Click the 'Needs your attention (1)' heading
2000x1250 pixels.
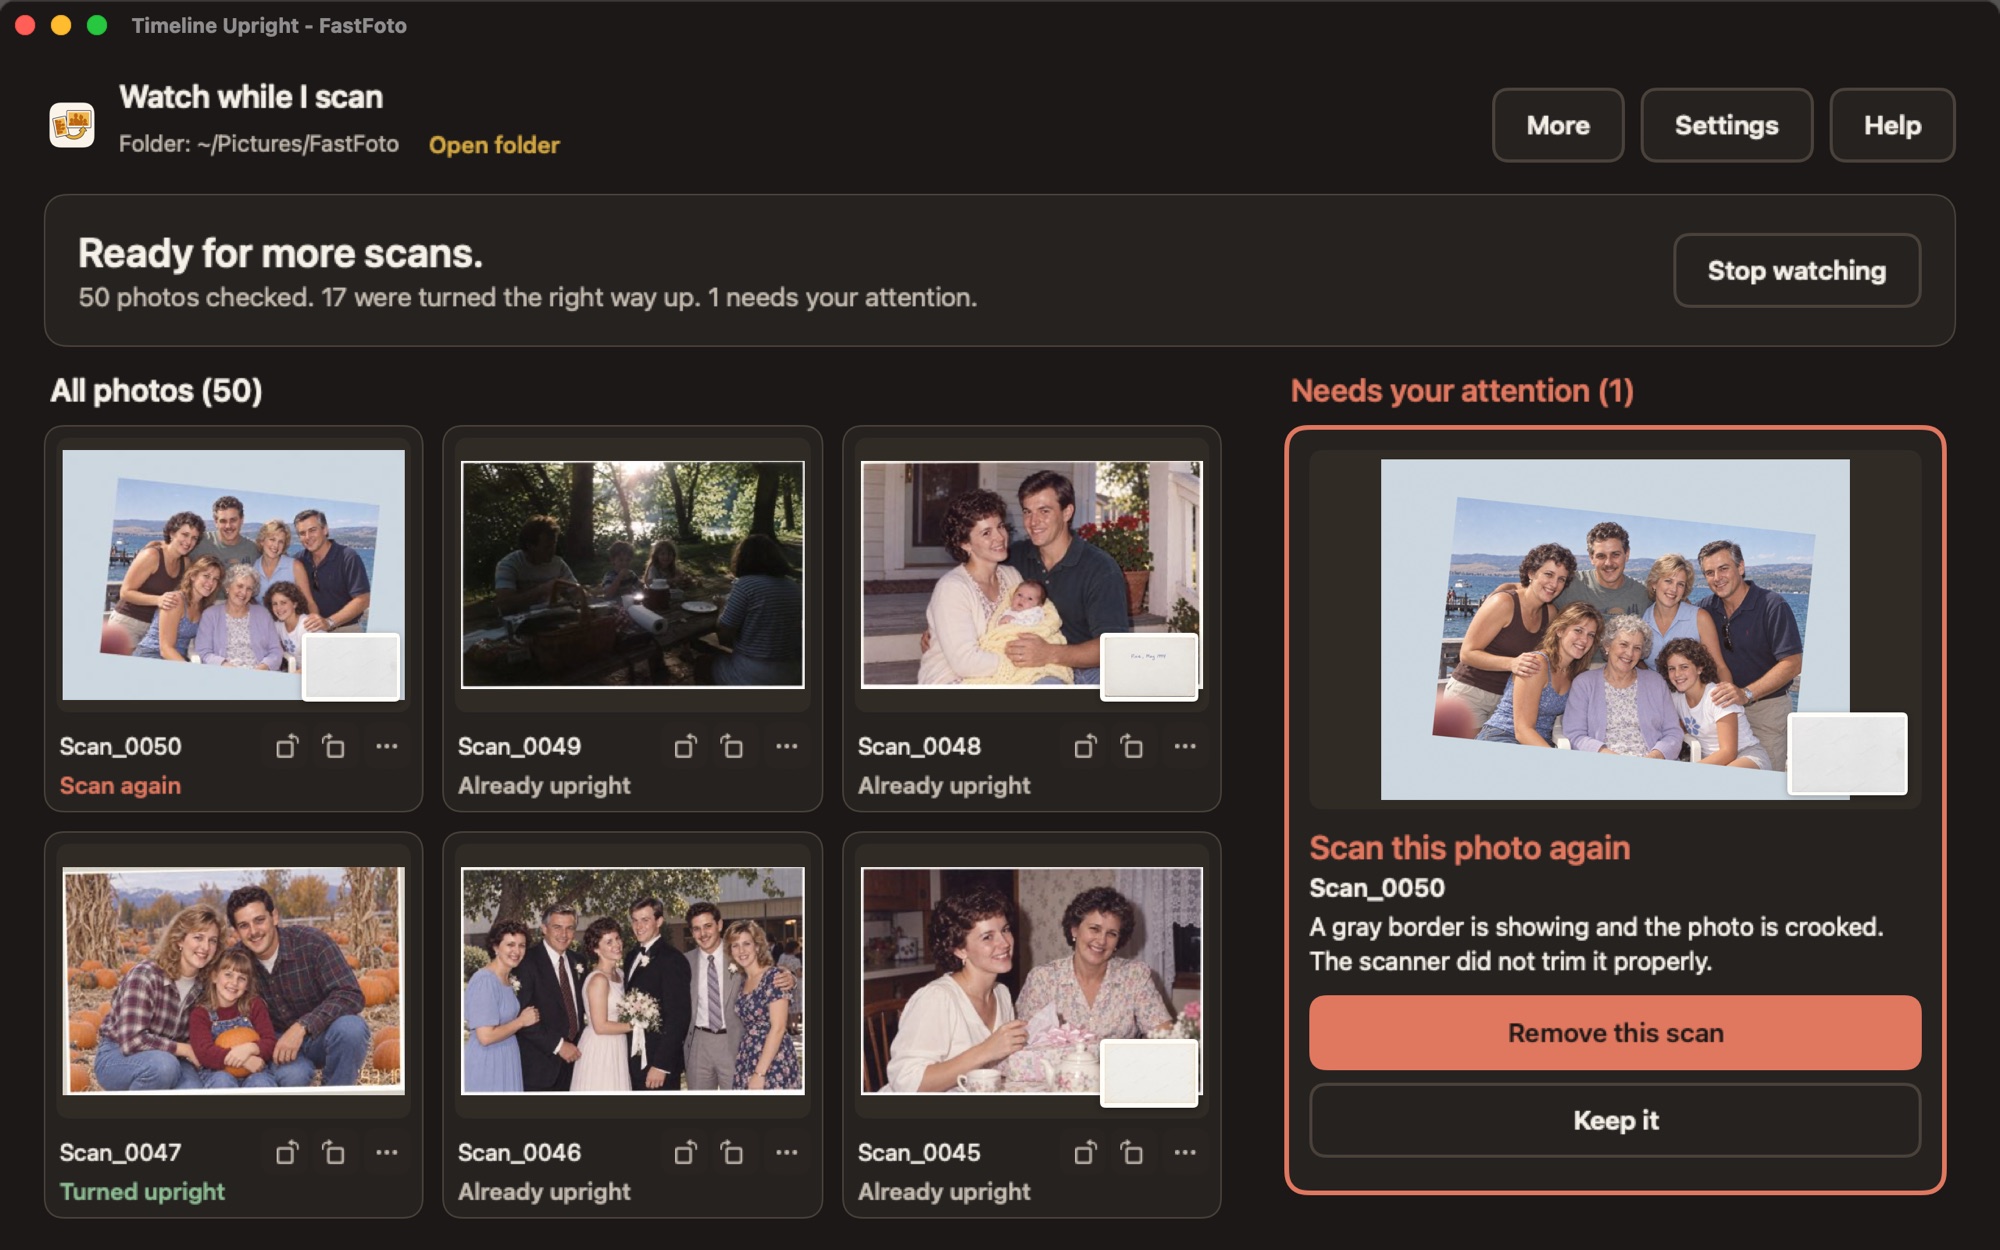pyautogui.click(x=1462, y=391)
